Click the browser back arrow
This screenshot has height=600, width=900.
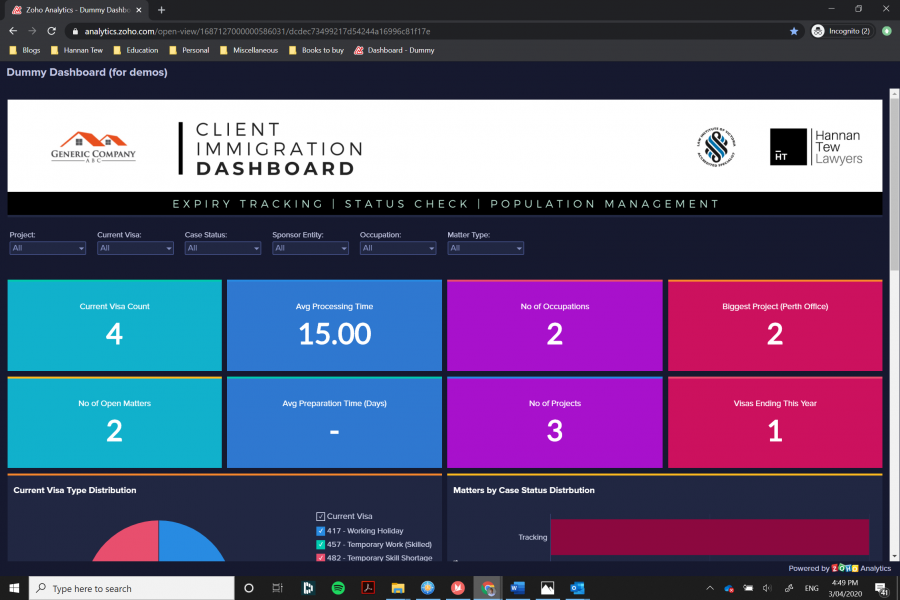(11, 31)
